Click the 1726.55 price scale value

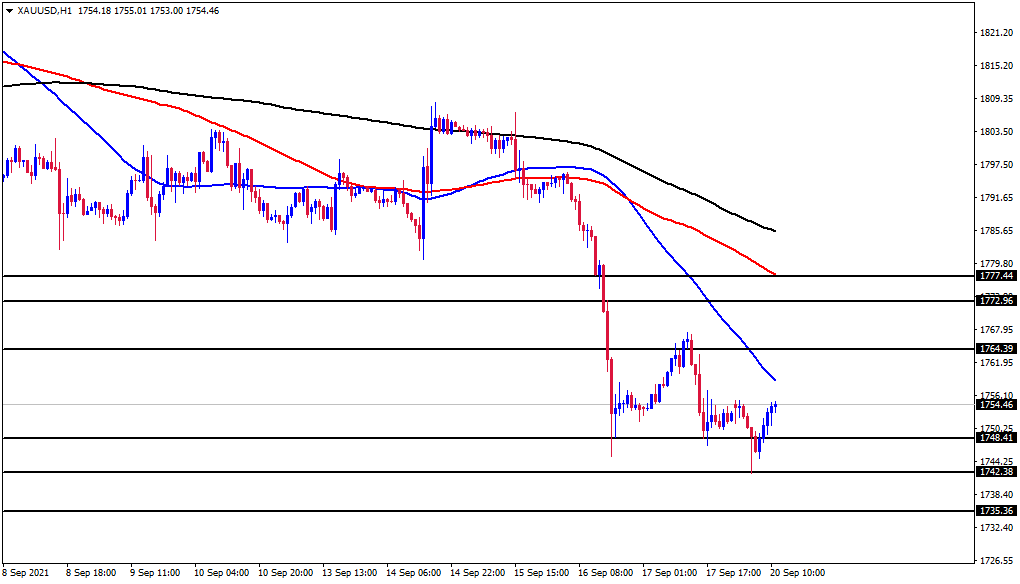click(x=997, y=560)
